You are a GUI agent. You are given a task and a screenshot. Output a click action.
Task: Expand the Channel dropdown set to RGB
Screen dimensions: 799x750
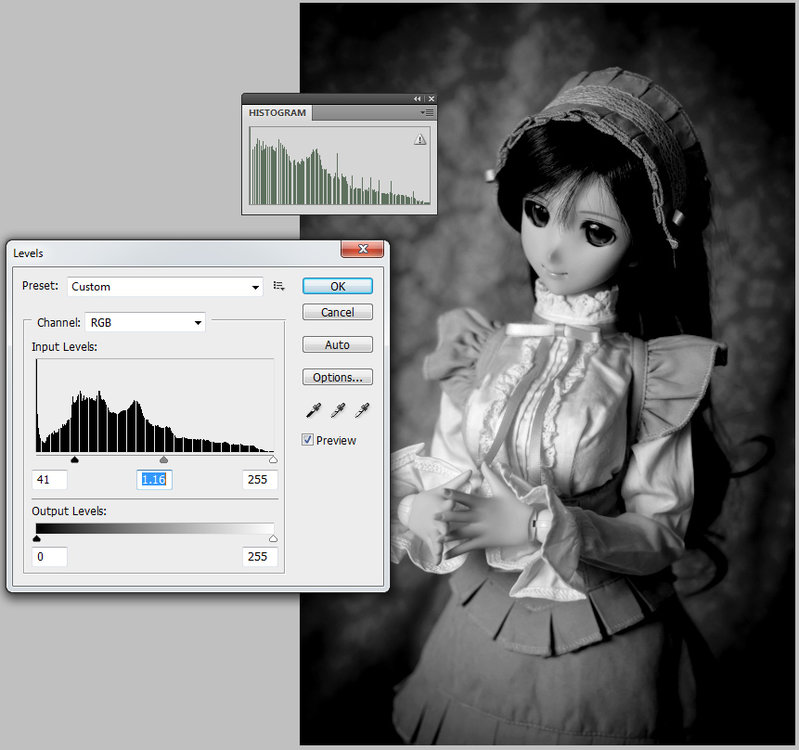tap(145, 322)
